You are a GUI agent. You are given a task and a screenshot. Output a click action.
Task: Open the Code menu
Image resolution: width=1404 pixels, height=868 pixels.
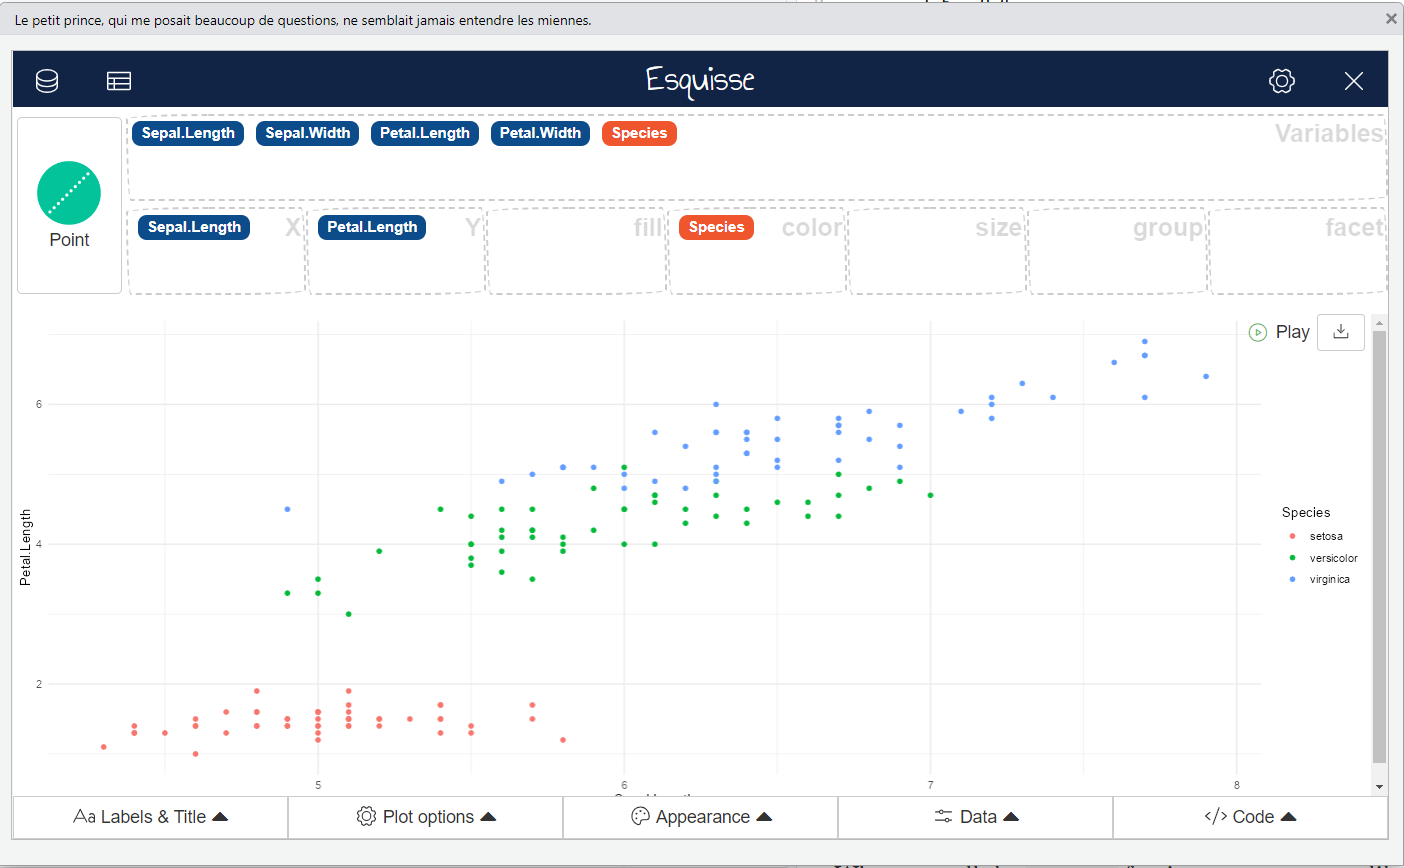[x=1250, y=817]
